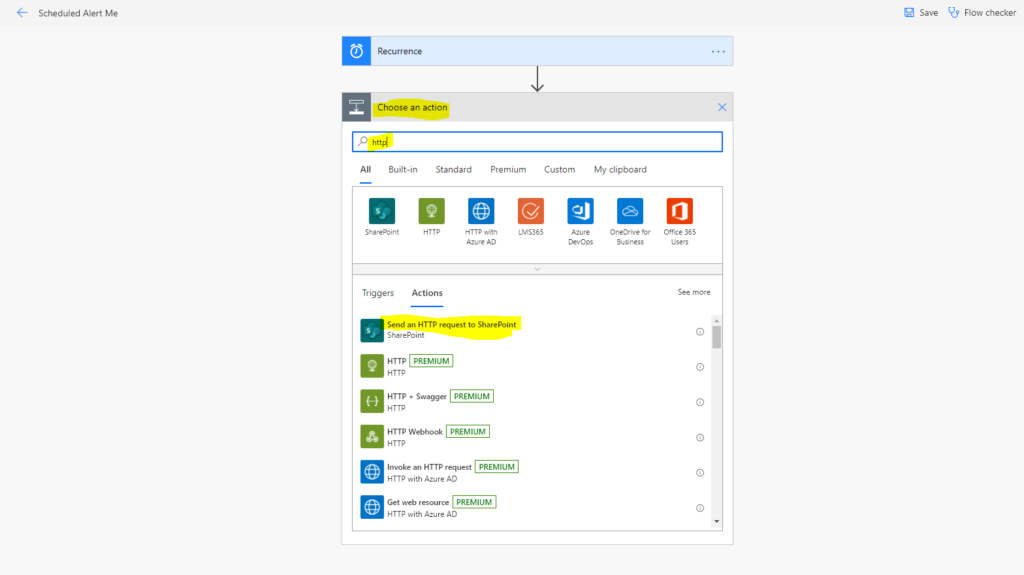
Task: Select the Invoke an HTTP request action
Action: 532,472
